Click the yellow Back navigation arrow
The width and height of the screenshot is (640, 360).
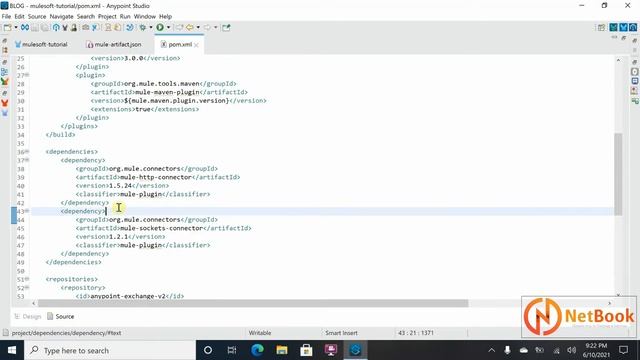pyautogui.click(x=190, y=27)
